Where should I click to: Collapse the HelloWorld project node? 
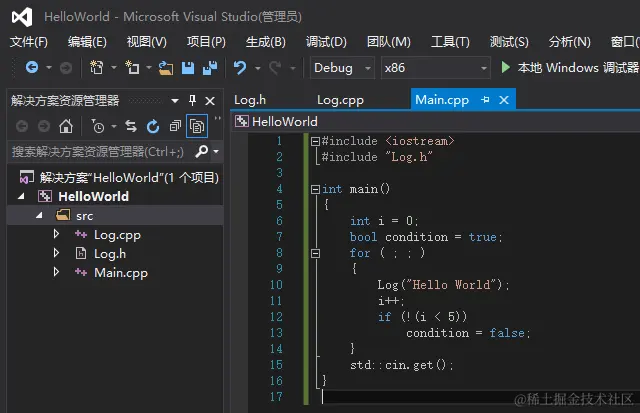coord(21,197)
